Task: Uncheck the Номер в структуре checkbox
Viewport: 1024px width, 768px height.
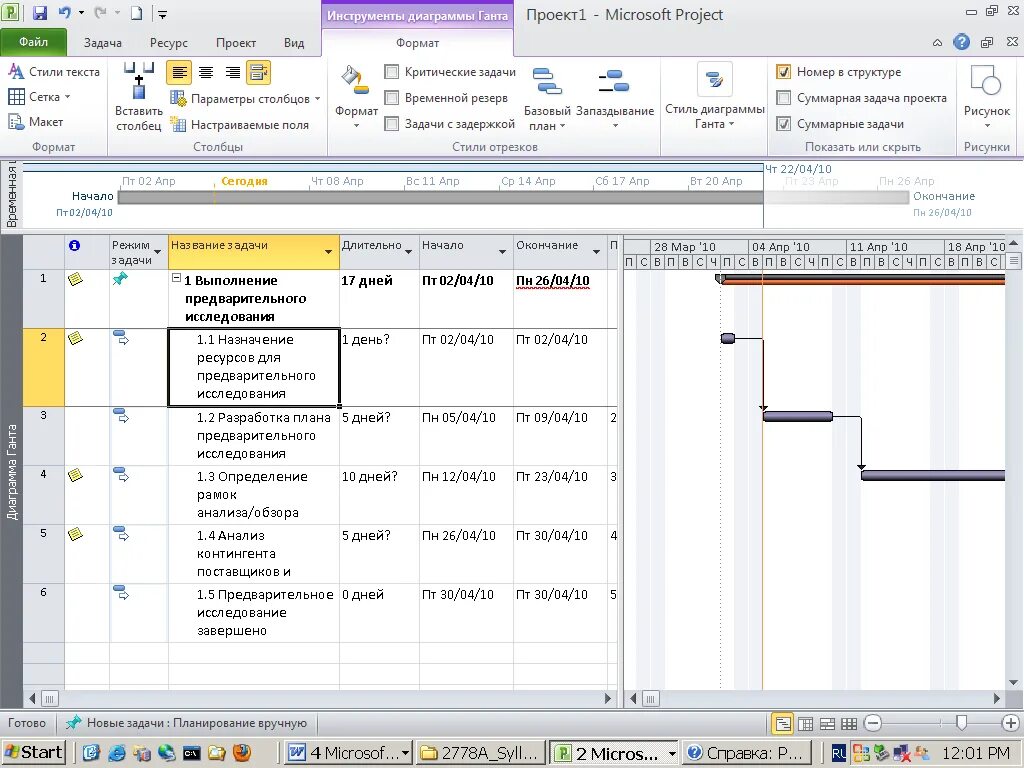Action: 784,72
